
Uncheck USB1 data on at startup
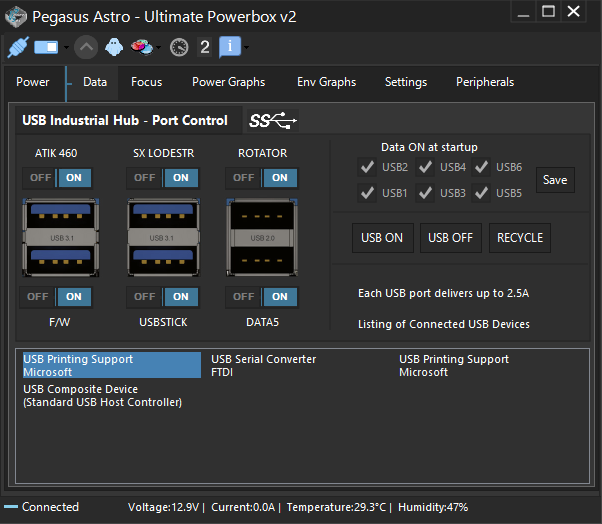click(367, 193)
